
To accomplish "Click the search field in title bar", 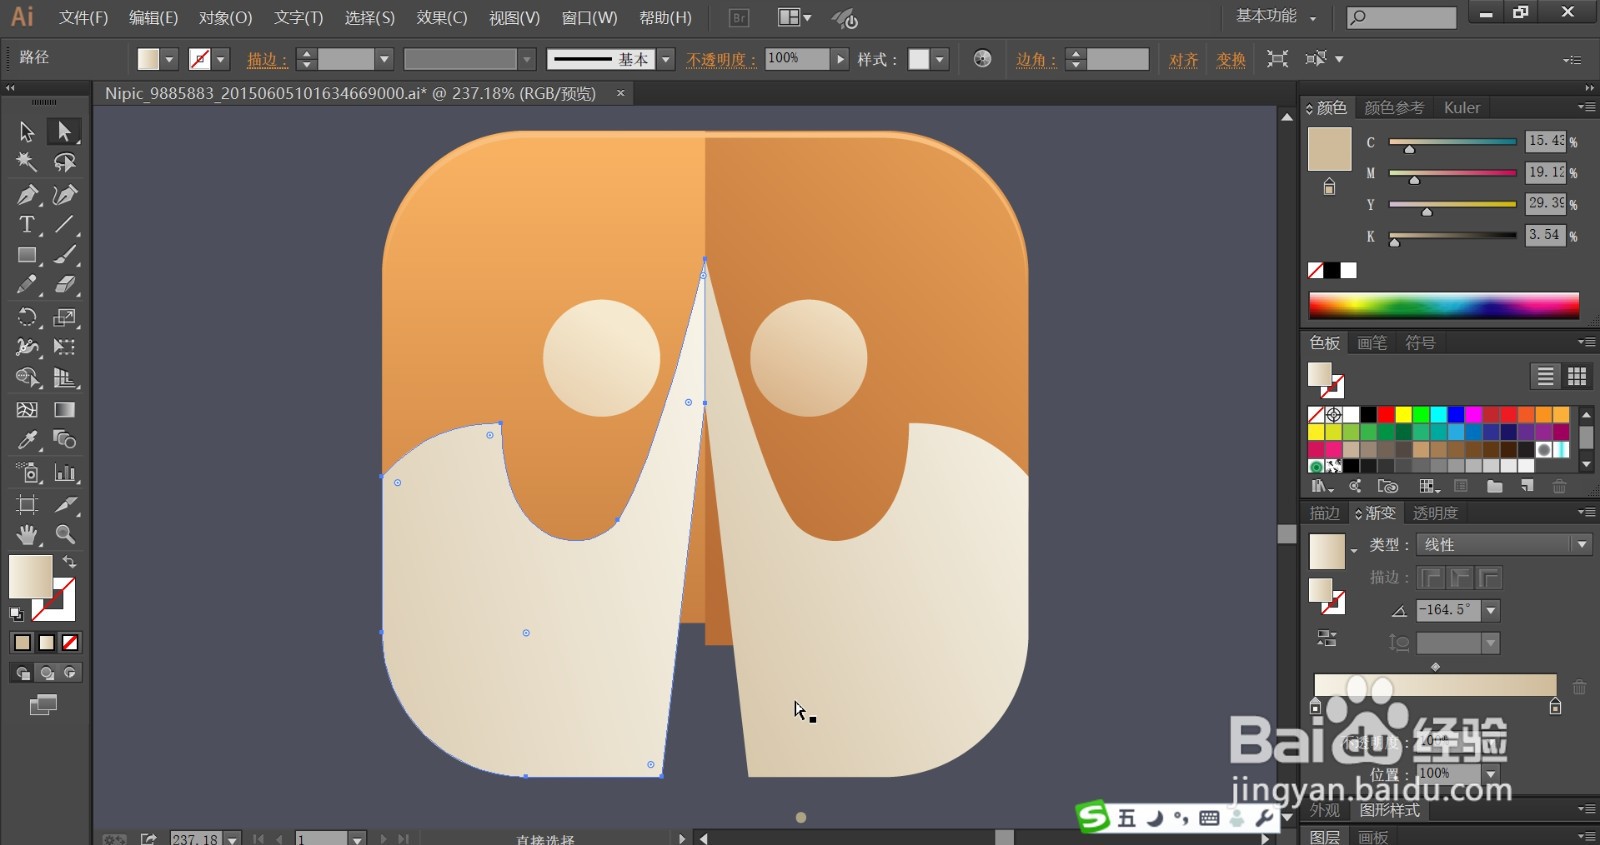I will tap(1401, 17).
